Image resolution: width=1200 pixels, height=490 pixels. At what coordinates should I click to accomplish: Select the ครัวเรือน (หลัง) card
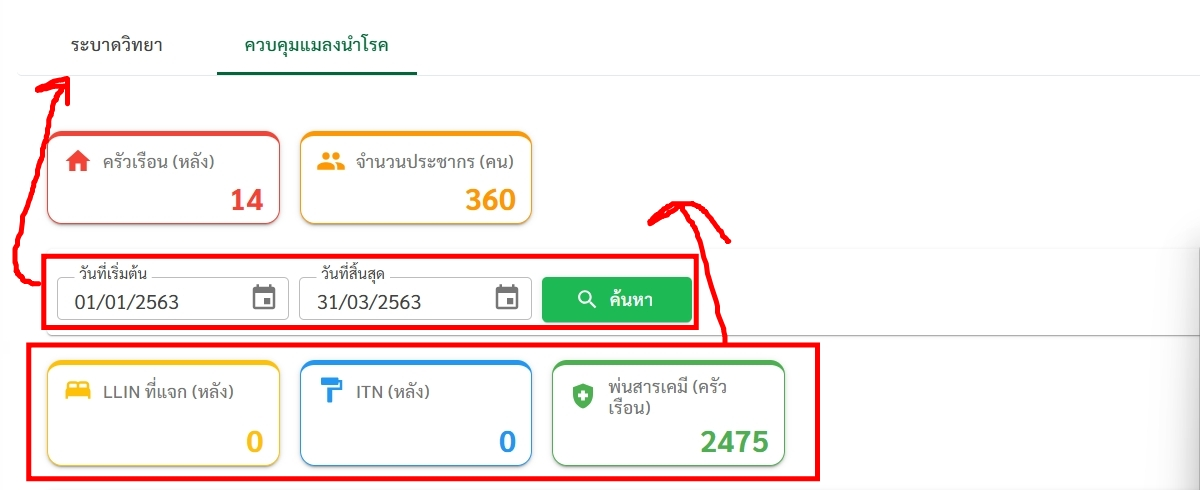point(163,178)
